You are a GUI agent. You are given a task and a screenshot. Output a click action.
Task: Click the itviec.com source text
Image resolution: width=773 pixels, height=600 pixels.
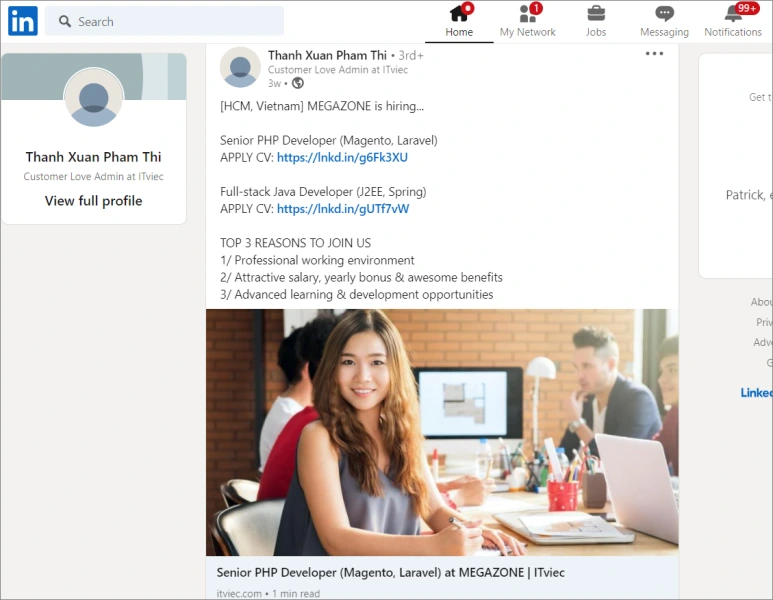(239, 594)
